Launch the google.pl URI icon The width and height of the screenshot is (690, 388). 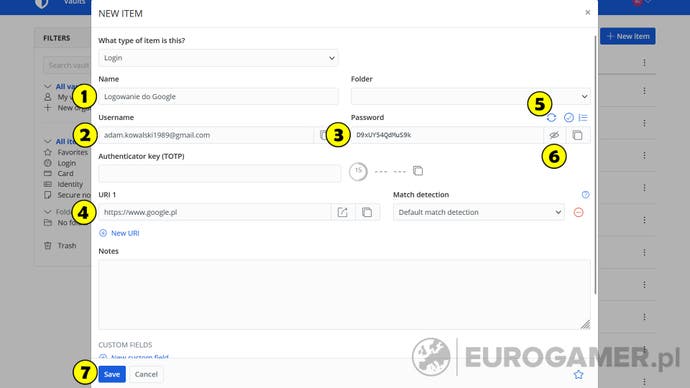(x=342, y=212)
